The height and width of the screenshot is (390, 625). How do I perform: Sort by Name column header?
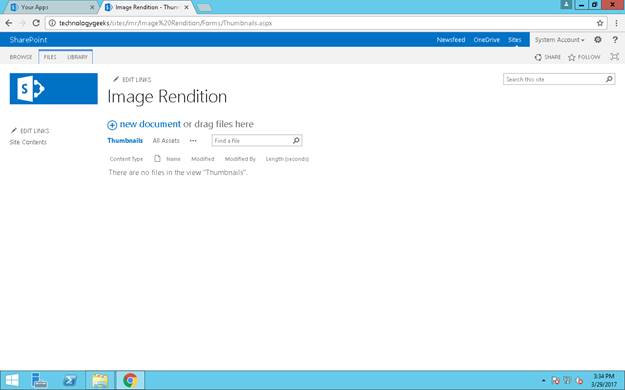tap(173, 159)
